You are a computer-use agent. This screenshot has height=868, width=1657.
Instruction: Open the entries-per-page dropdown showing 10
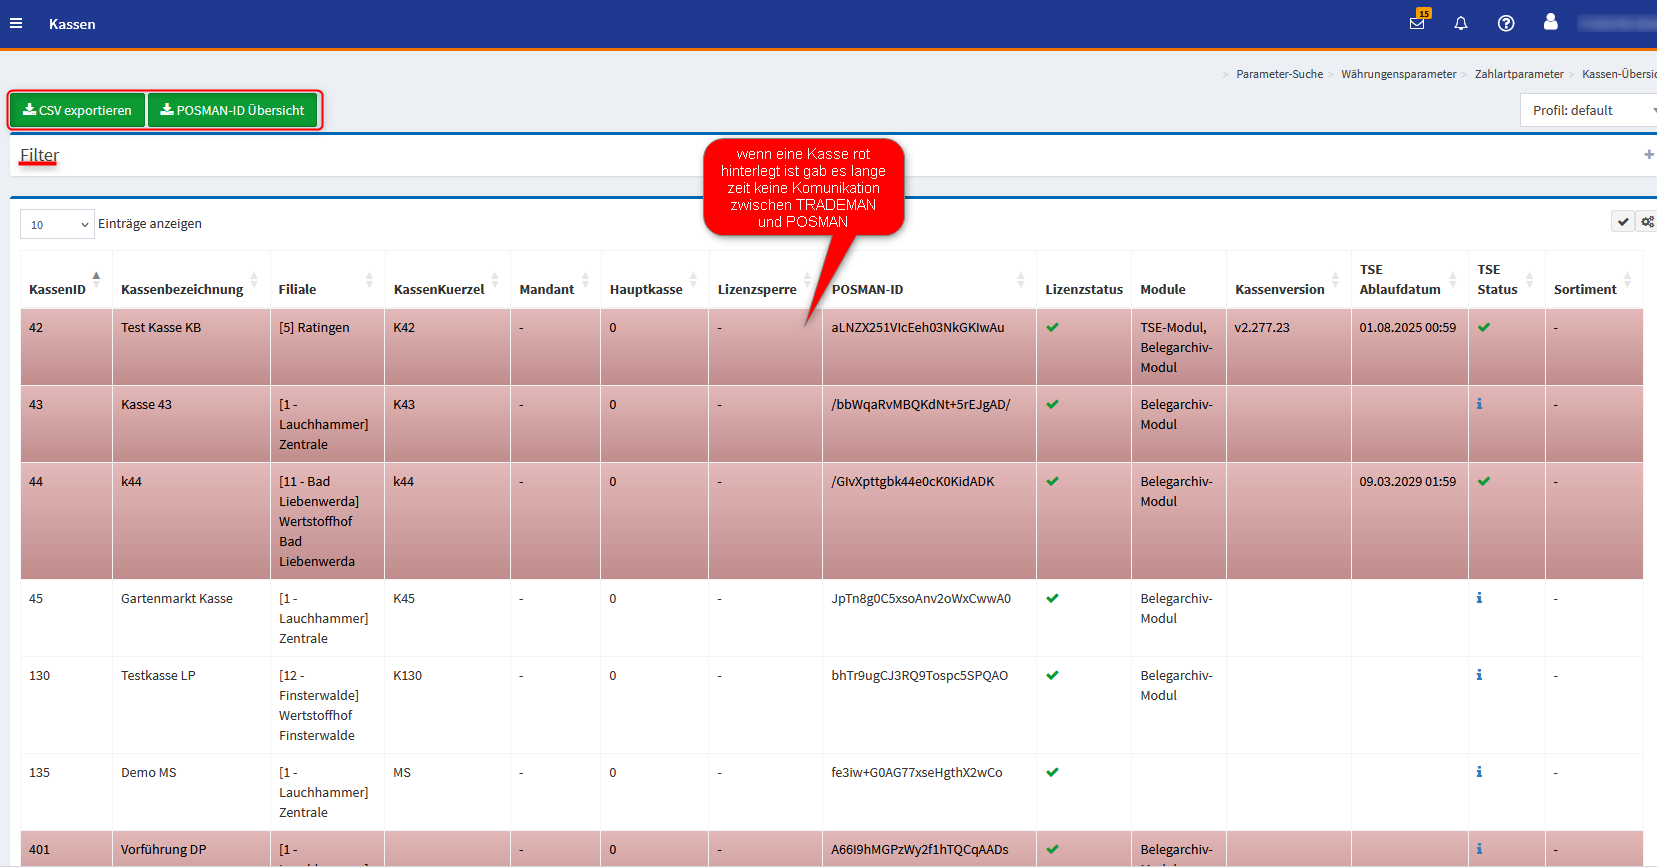click(57, 225)
